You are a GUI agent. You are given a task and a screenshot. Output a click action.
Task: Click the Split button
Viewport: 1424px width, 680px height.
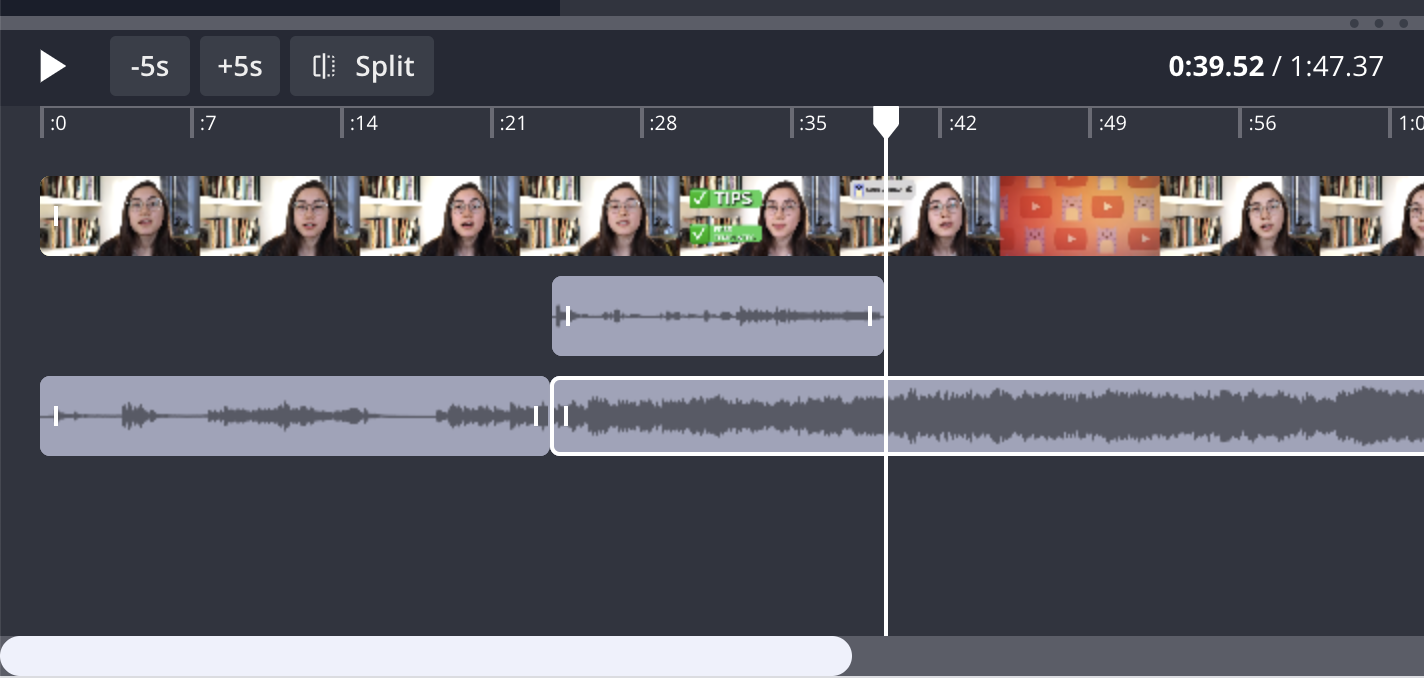pos(362,66)
